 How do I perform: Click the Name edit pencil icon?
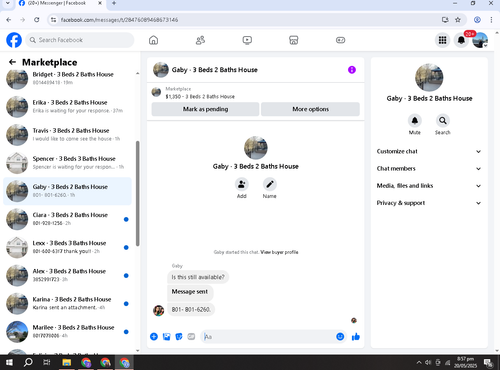click(x=270, y=184)
